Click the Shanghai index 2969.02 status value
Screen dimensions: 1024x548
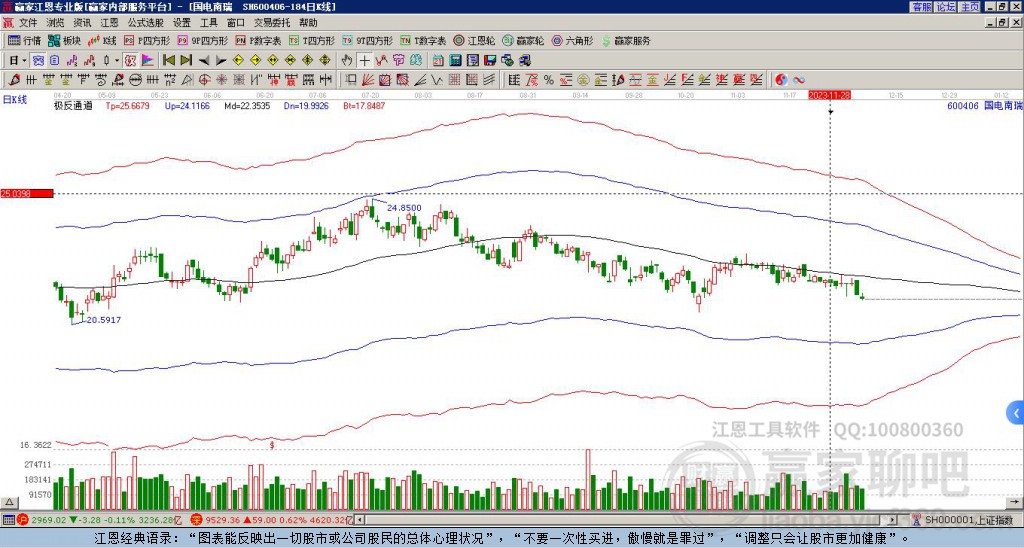pos(48,520)
